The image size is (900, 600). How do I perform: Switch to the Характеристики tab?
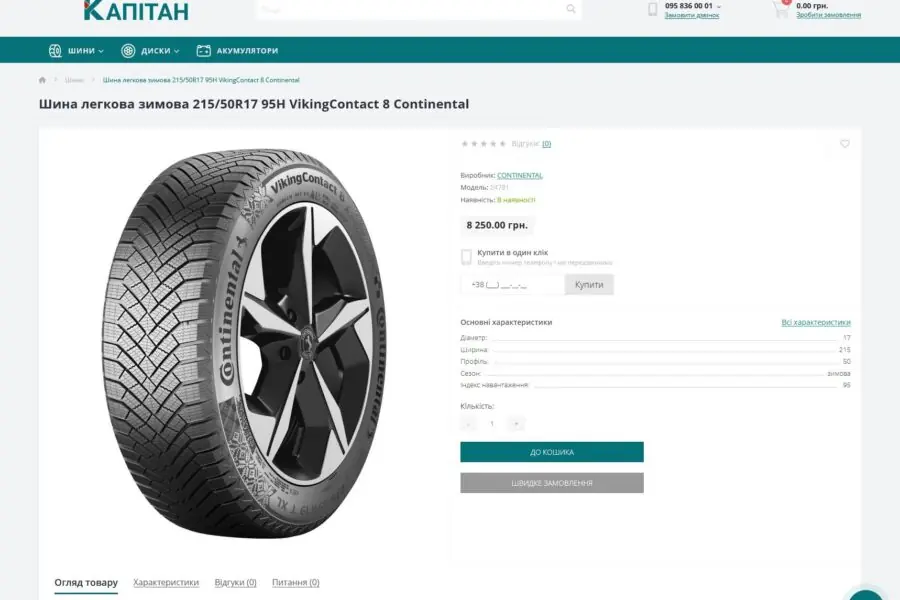coord(166,582)
